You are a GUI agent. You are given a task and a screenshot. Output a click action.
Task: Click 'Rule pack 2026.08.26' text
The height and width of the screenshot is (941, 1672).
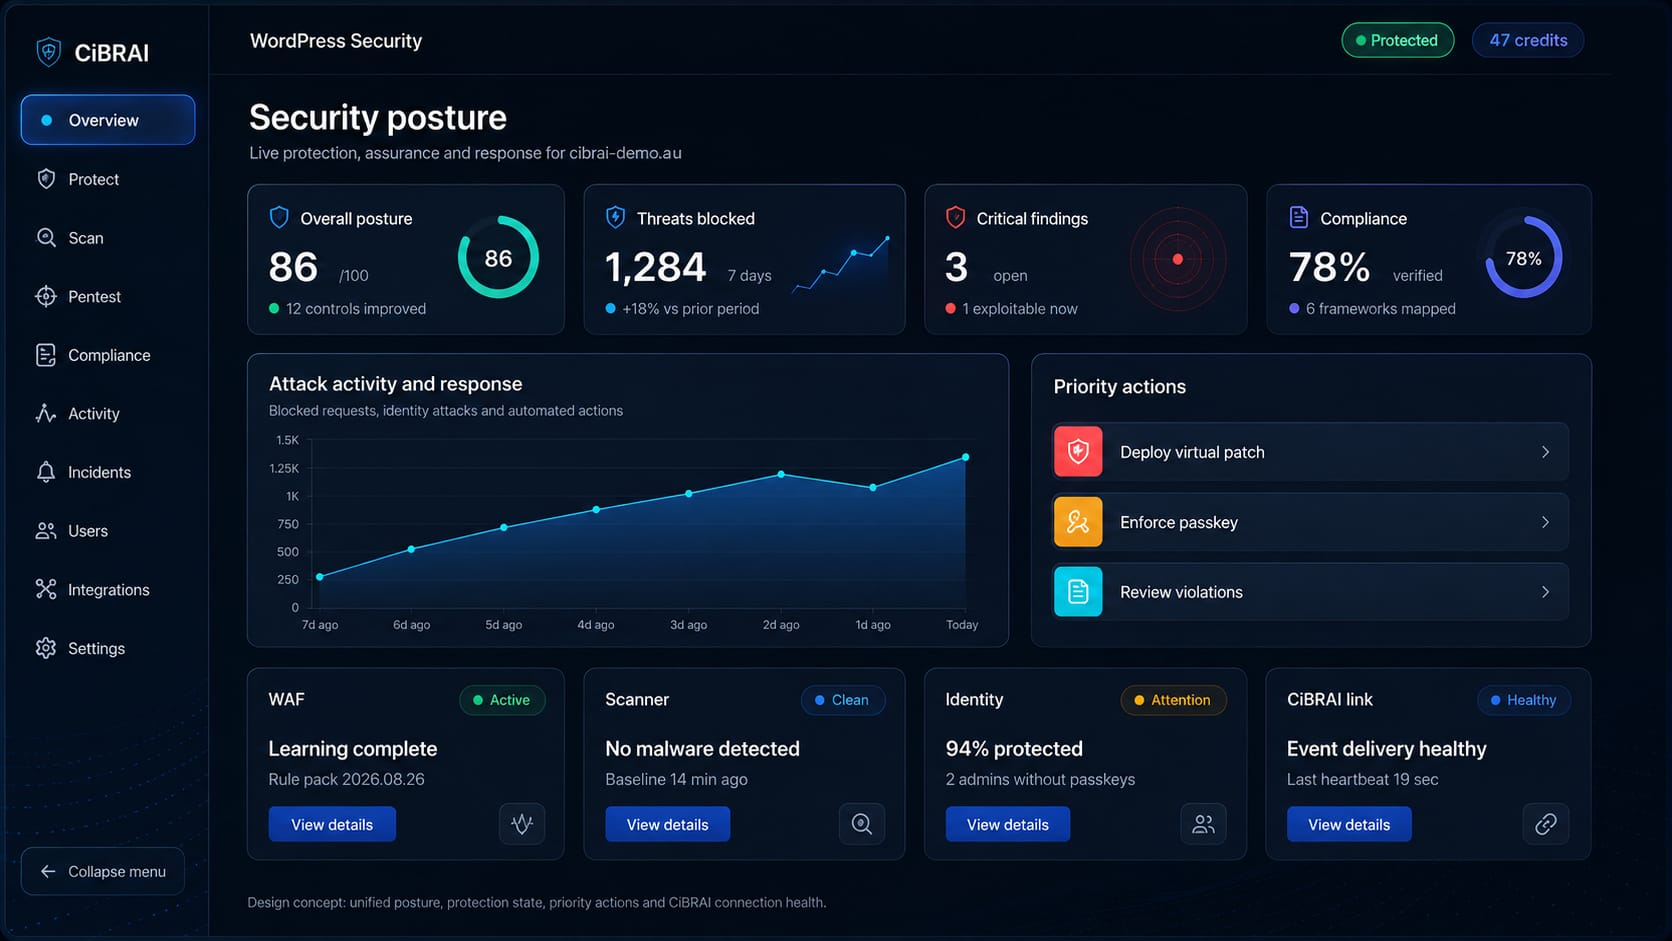346,779
